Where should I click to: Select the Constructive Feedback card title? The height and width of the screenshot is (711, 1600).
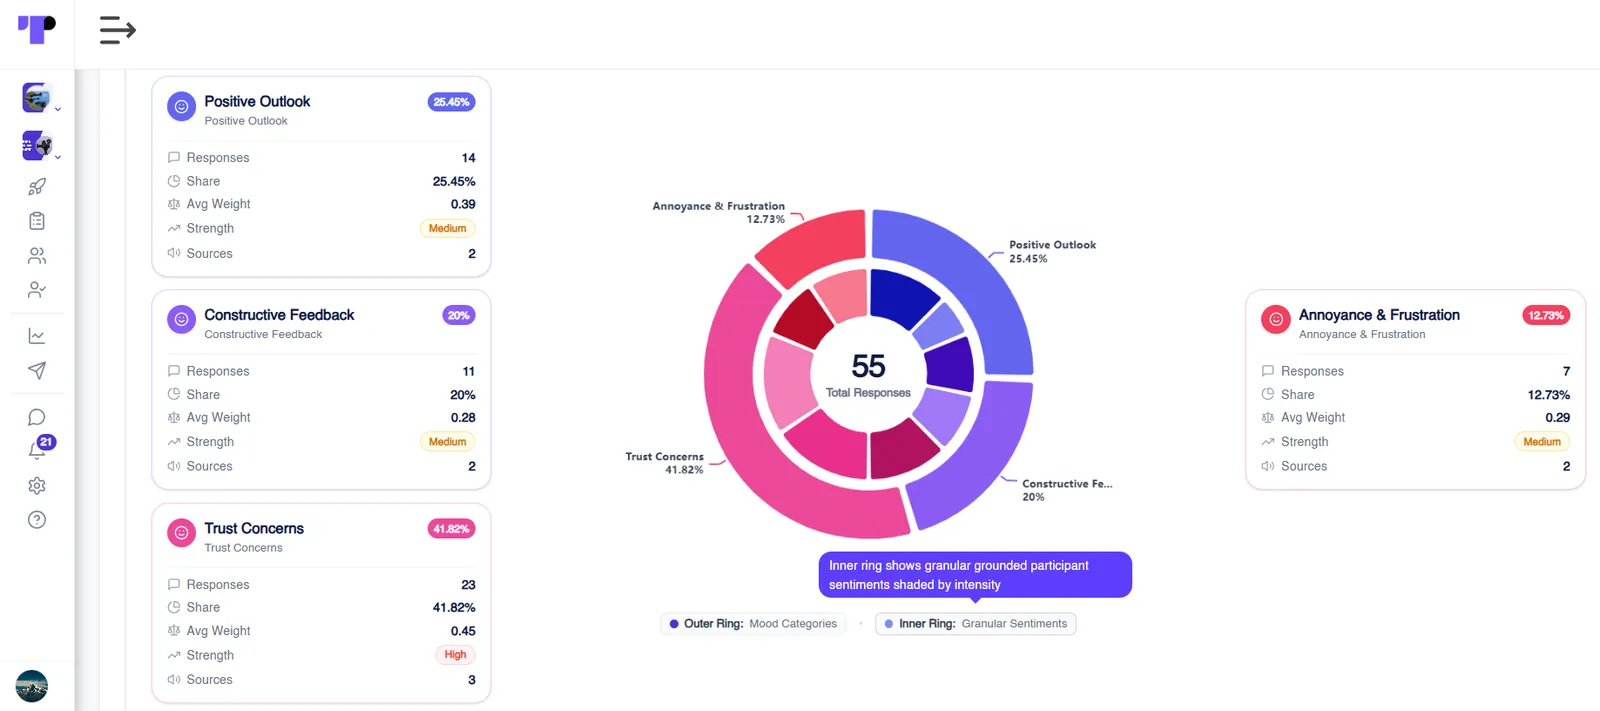(x=279, y=315)
